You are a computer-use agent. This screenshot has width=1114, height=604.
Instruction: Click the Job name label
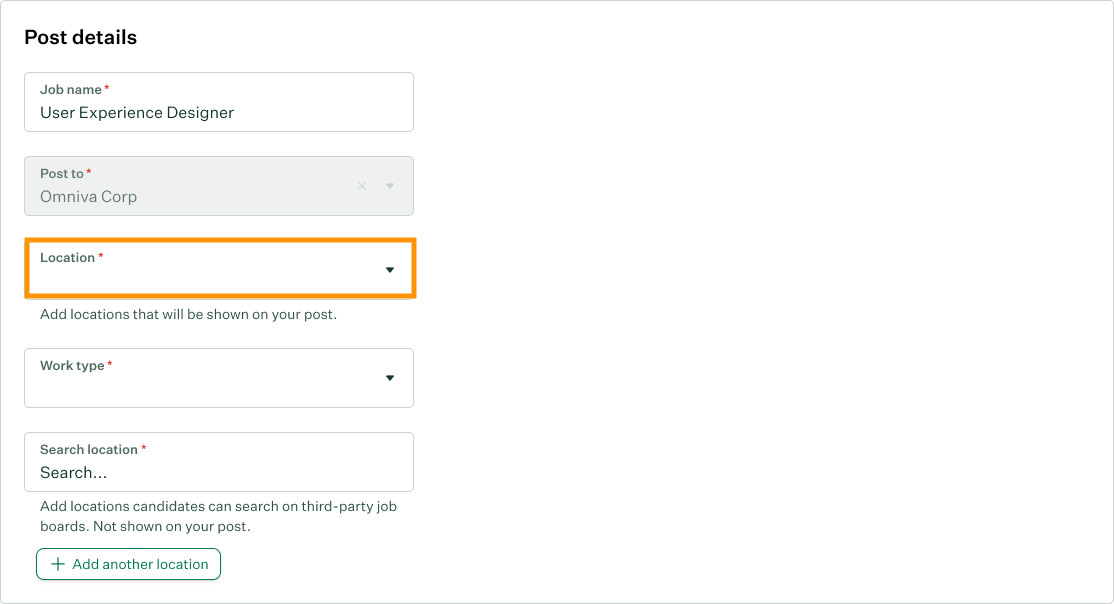coord(71,90)
